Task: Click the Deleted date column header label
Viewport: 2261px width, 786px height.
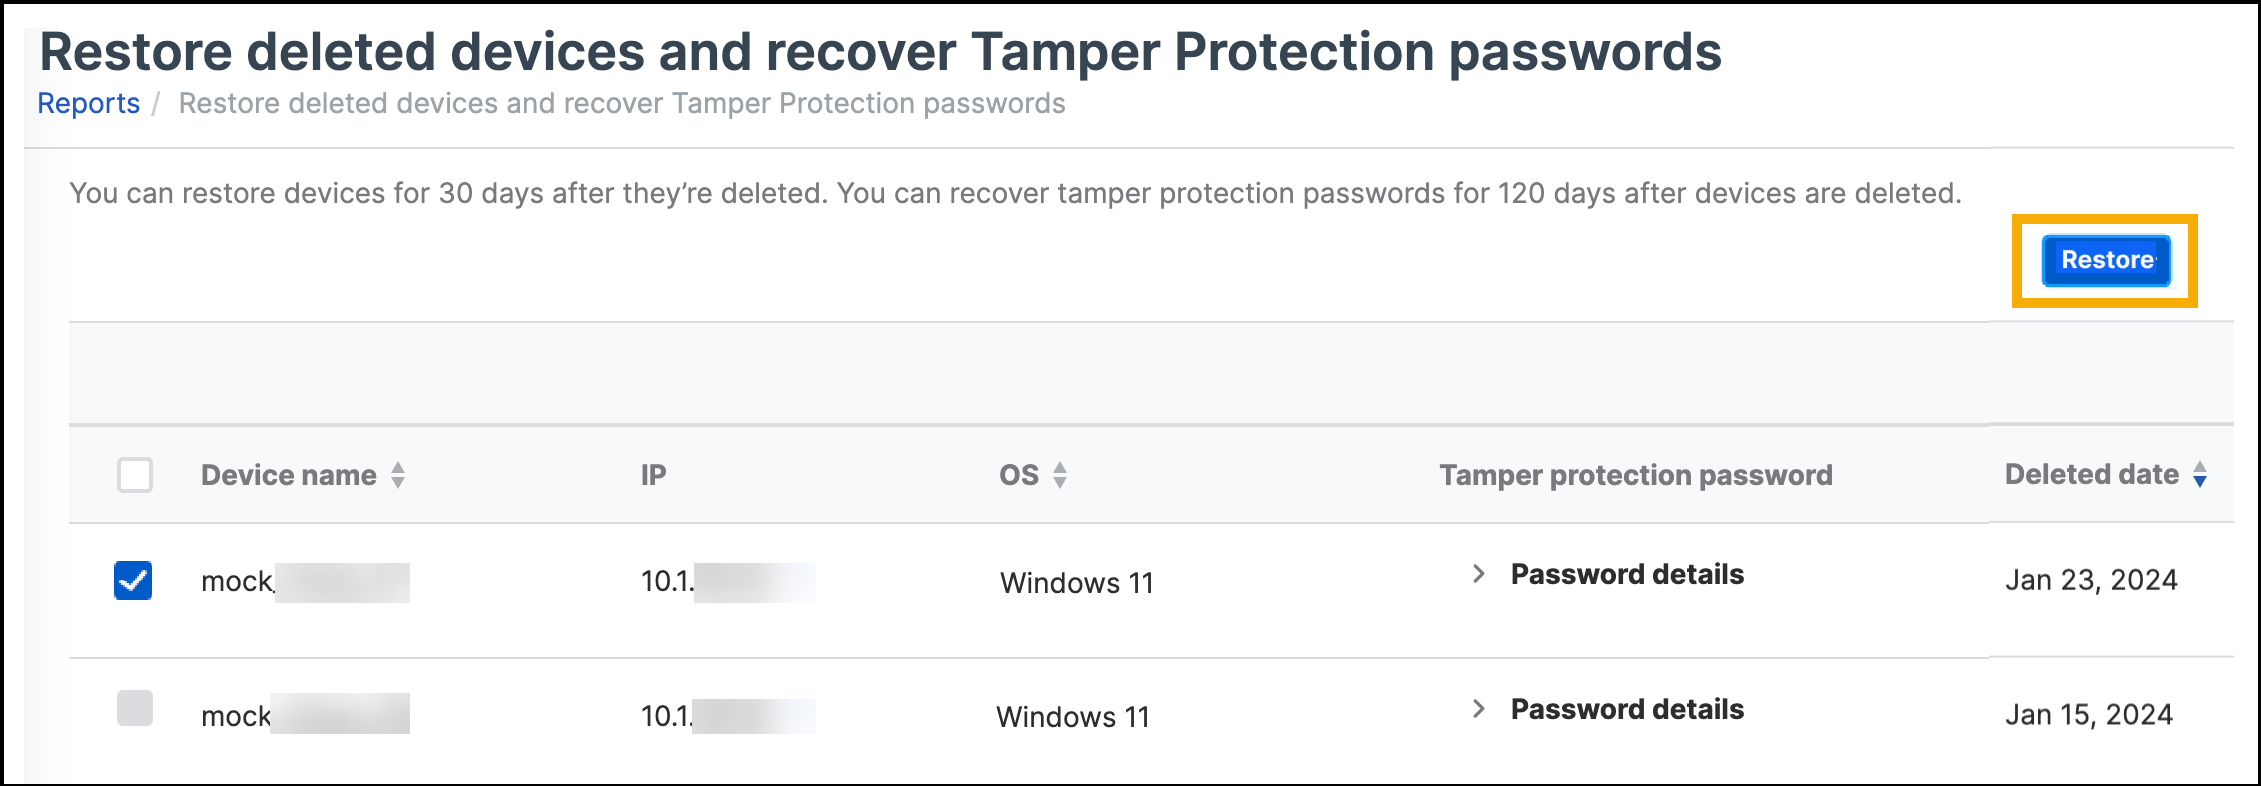Action: click(x=2091, y=475)
